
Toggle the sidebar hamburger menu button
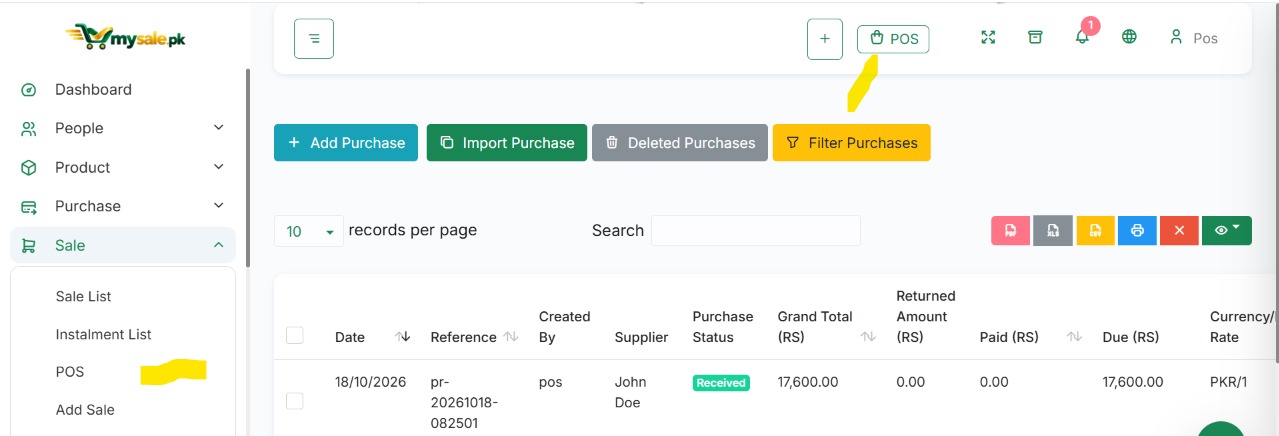314,39
